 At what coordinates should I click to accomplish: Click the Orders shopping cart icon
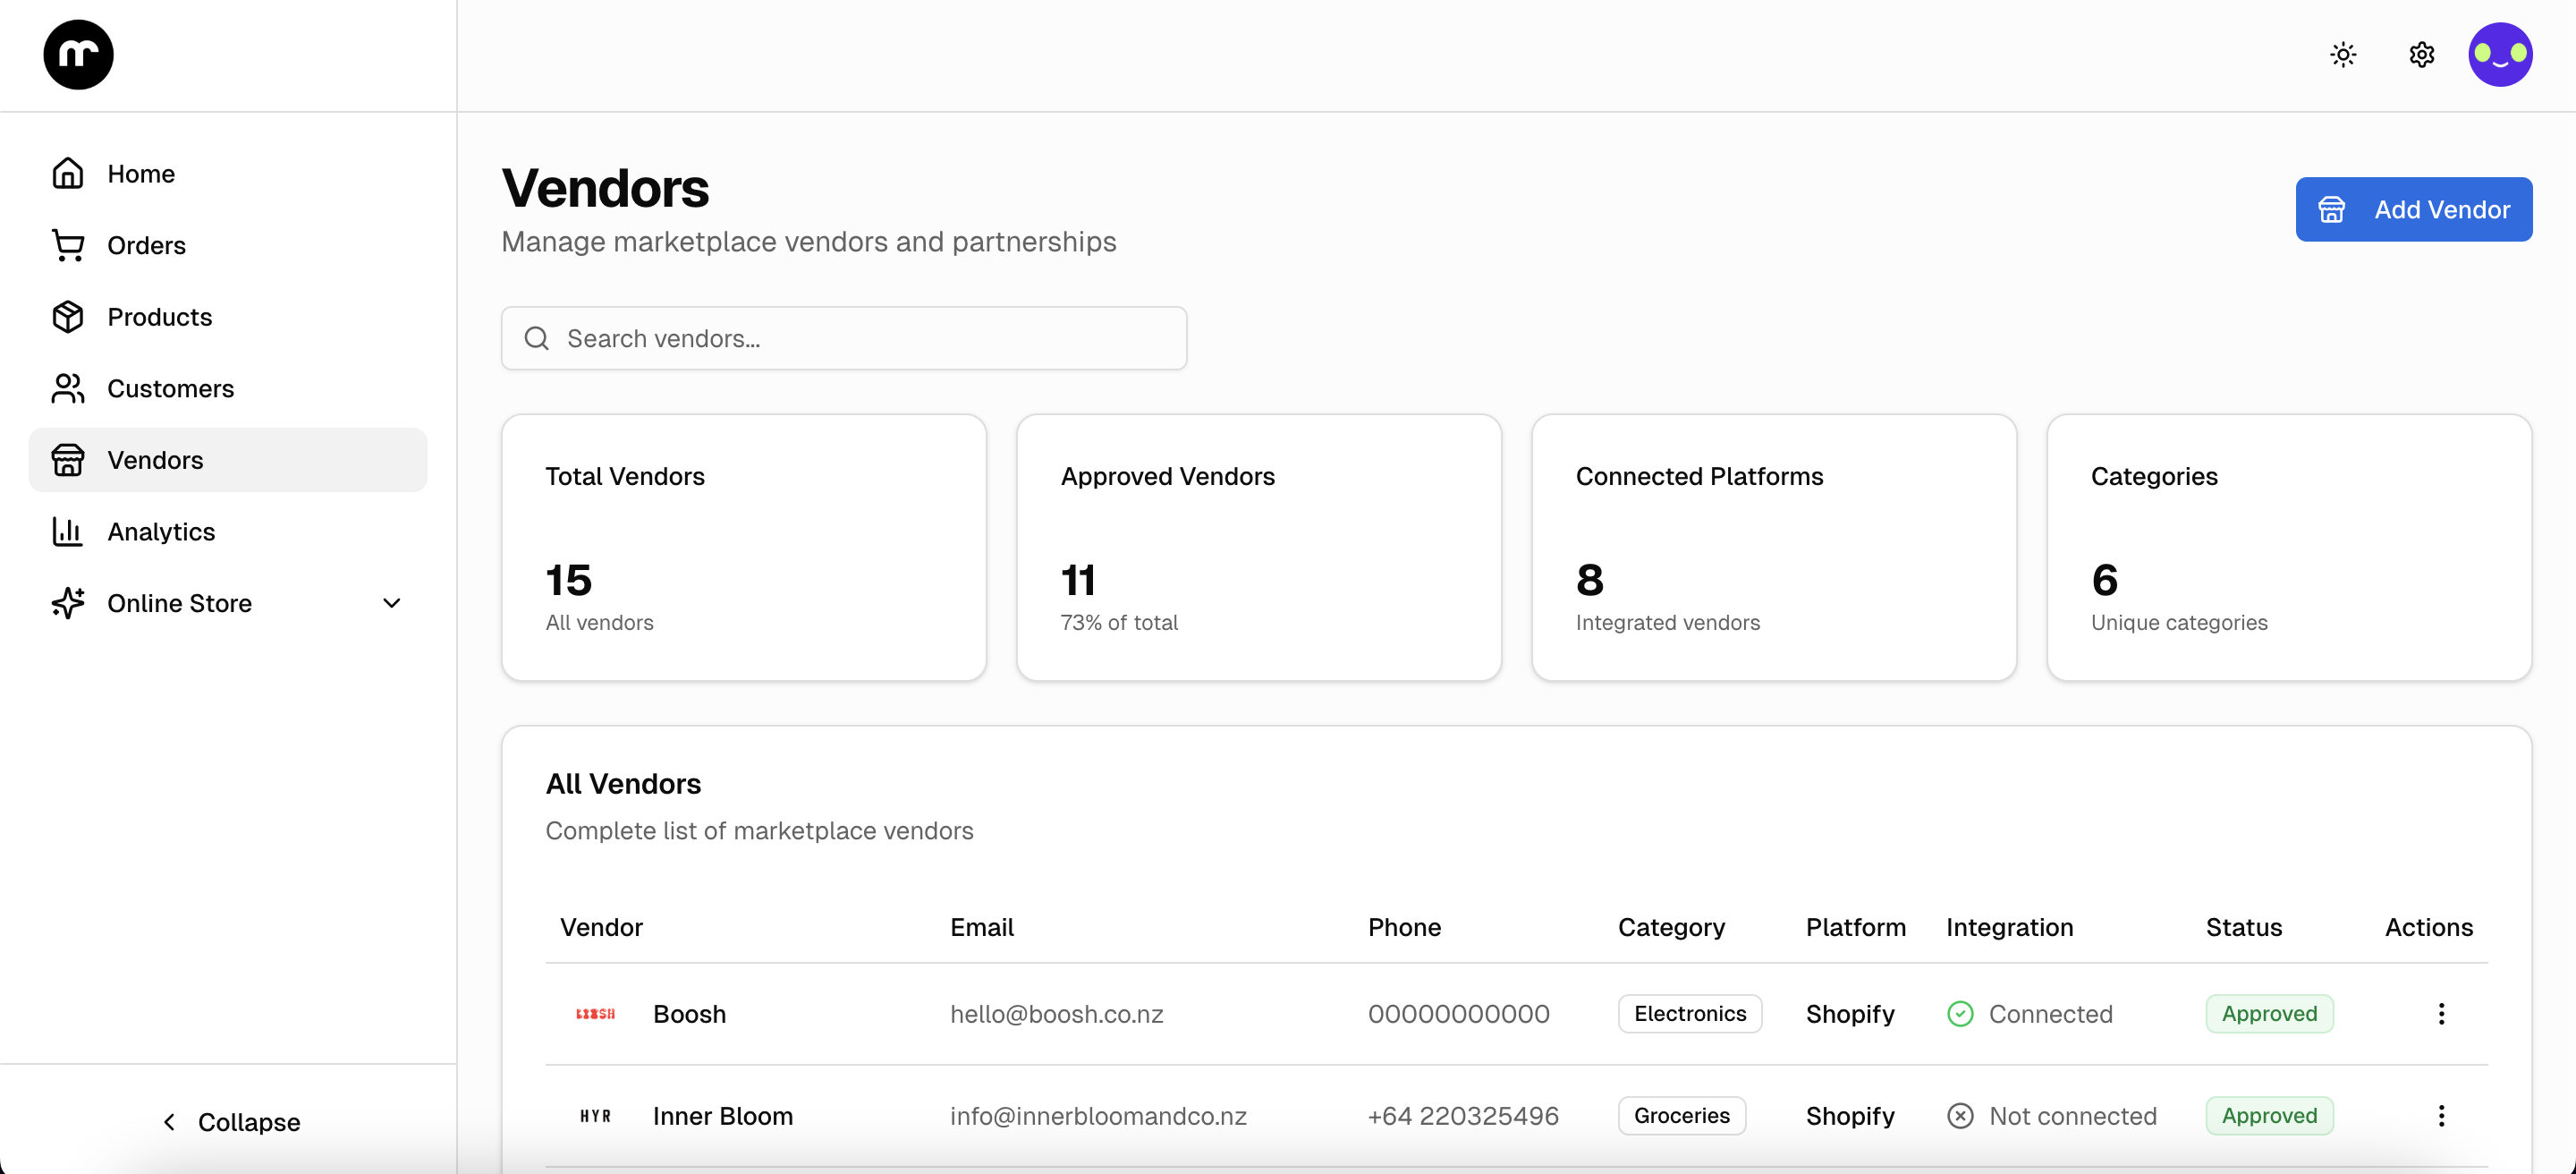pos(67,245)
